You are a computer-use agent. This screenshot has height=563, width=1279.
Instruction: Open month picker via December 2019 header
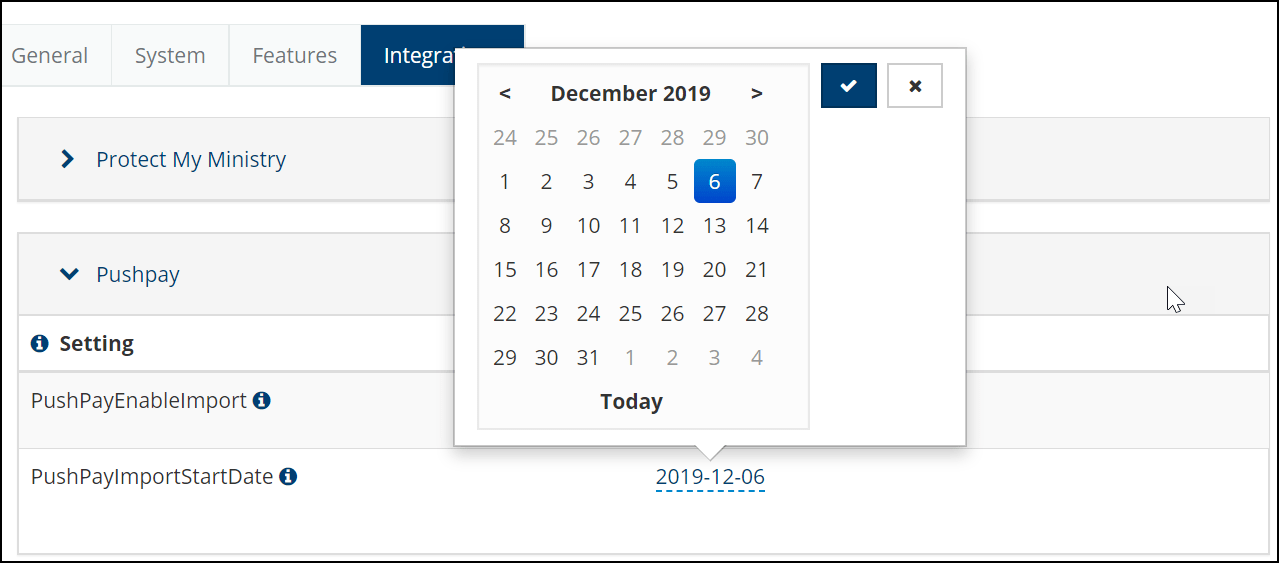click(631, 94)
